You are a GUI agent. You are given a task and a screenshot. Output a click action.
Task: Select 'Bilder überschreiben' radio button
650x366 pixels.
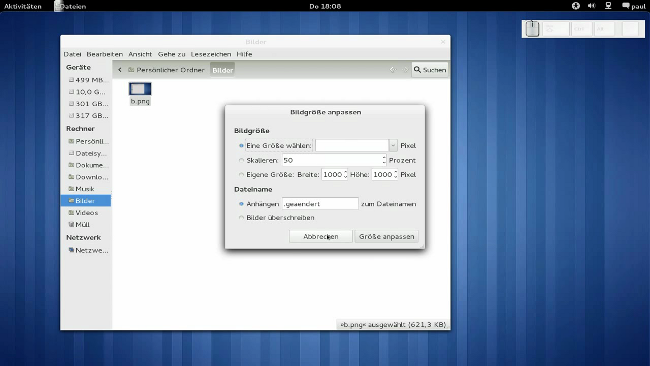[x=241, y=218]
